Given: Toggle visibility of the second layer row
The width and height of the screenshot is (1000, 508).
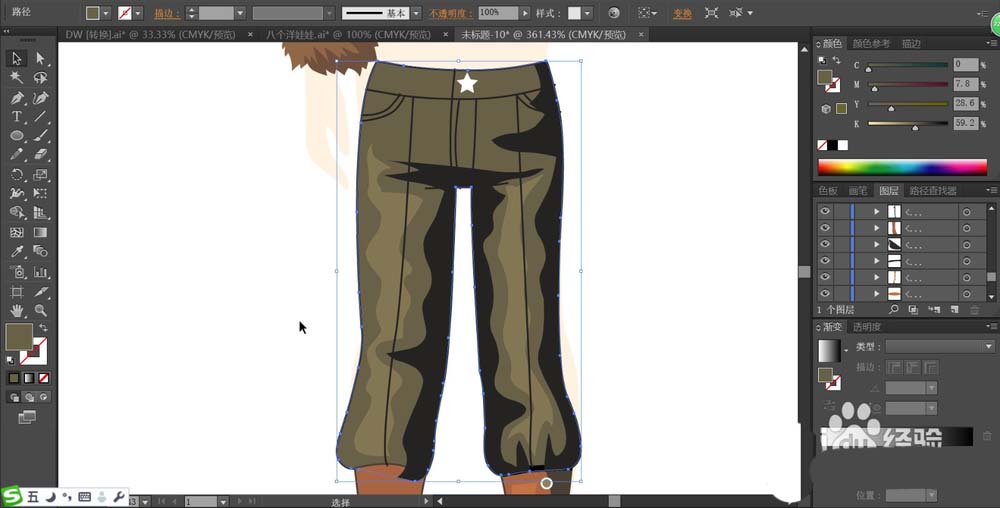Looking at the screenshot, I should coord(825,228).
